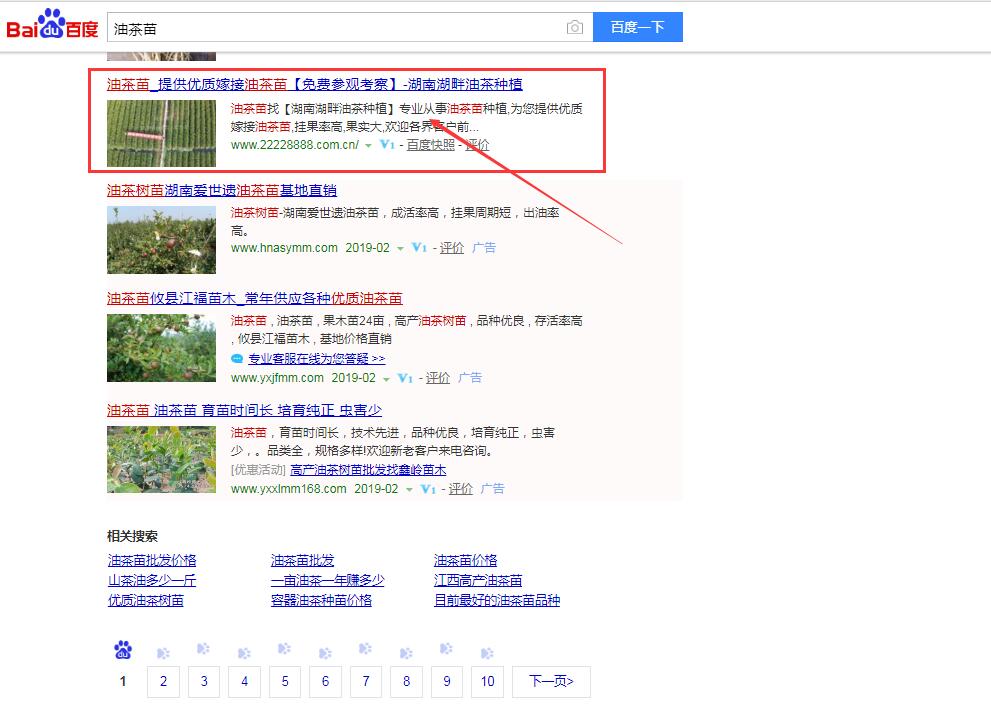The width and height of the screenshot is (991, 721).
Task: Click V1 badge beside www.yxjfmm.com
Action: 405,378
